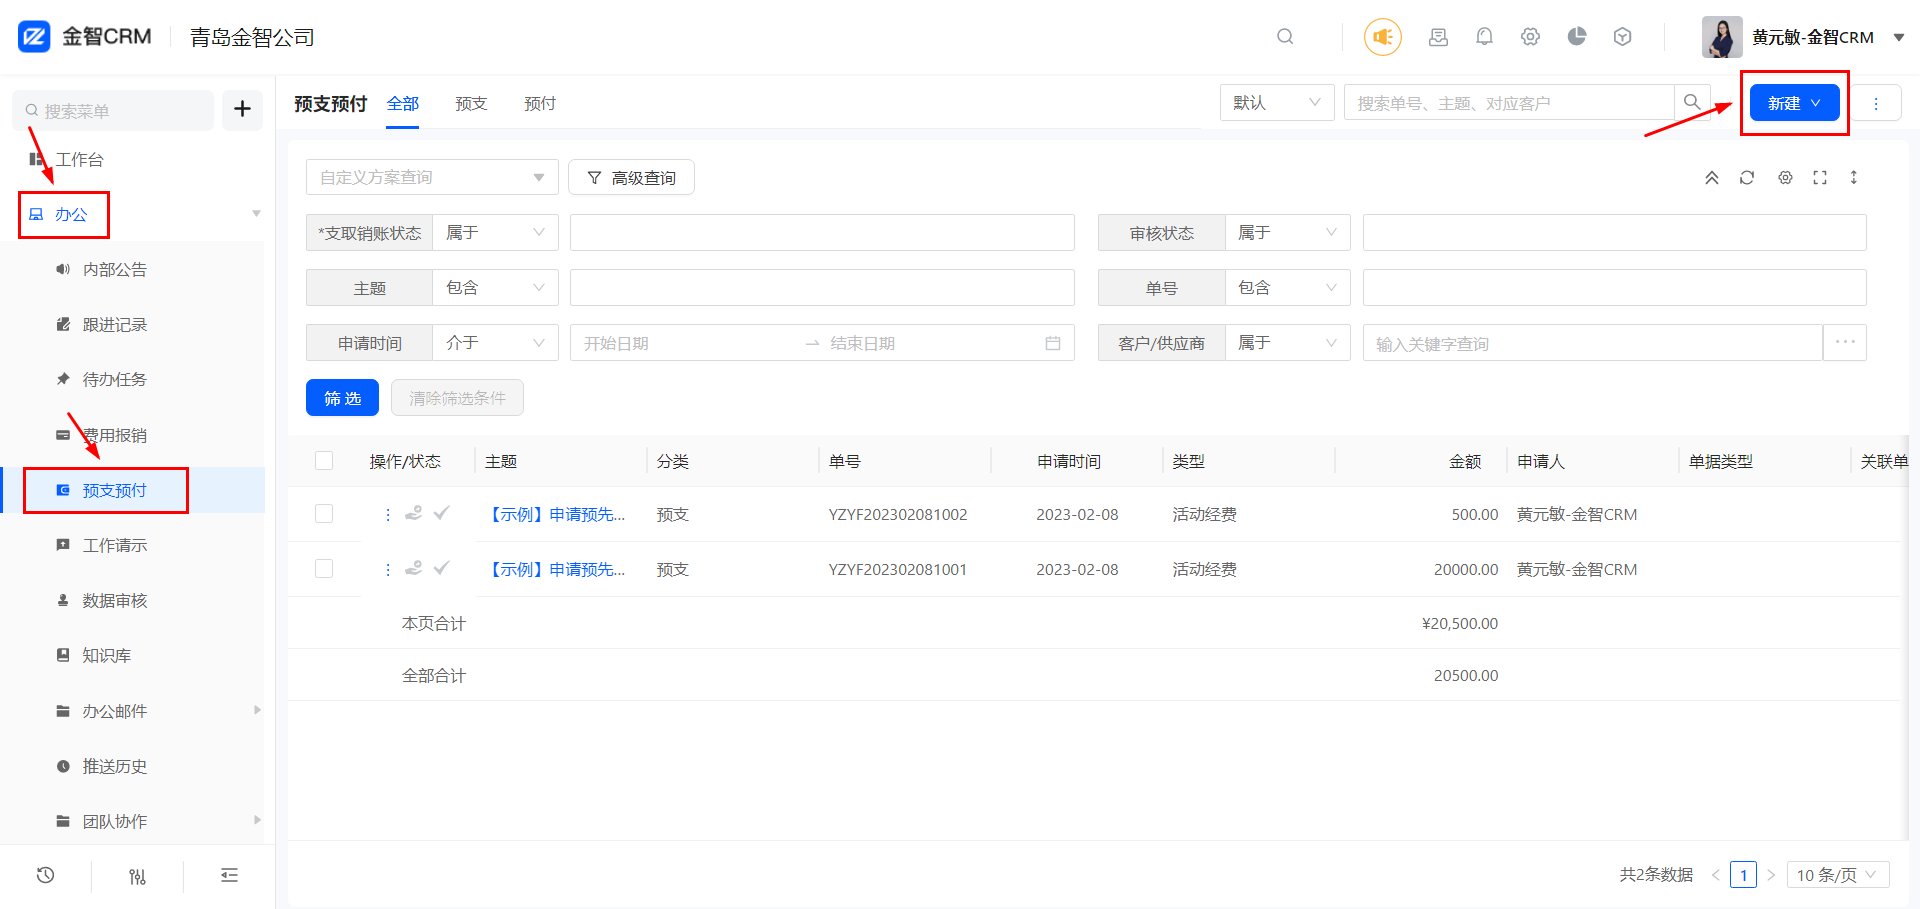Click the 金智CRM logo icon
The image size is (1920, 909).
point(34,37)
